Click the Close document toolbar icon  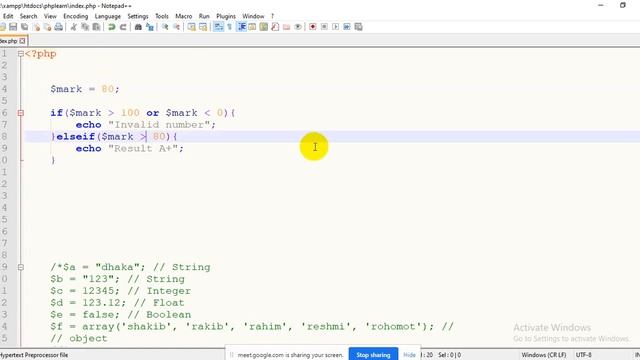(x=36, y=27)
